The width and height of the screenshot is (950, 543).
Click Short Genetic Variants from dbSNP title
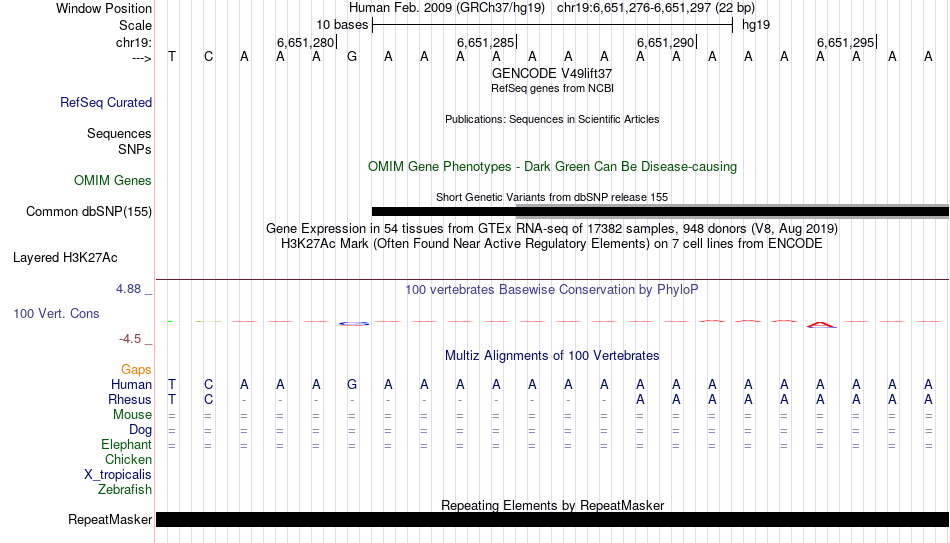pyautogui.click(x=552, y=197)
